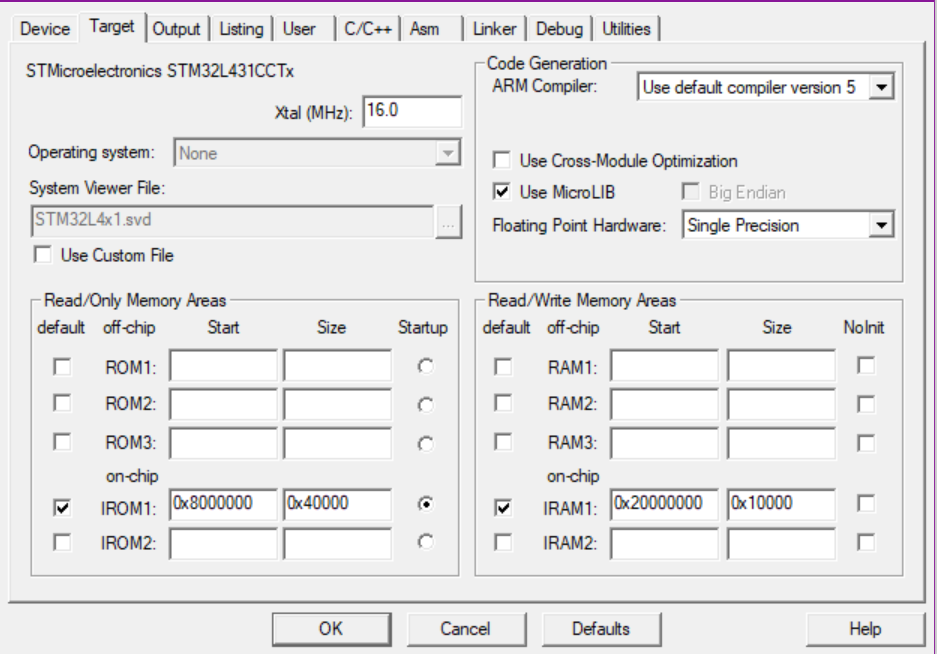Switch to the Linker tab
937x654 pixels.
point(495,29)
